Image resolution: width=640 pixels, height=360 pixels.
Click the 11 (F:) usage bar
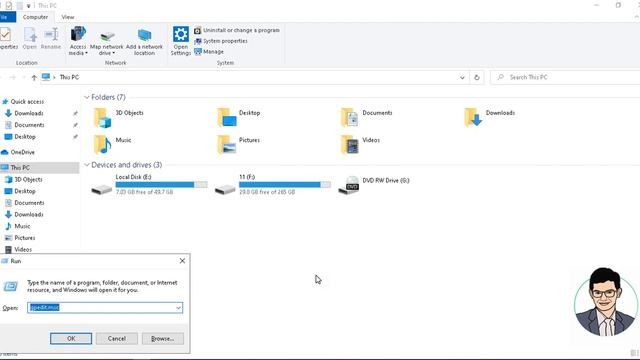(285, 184)
